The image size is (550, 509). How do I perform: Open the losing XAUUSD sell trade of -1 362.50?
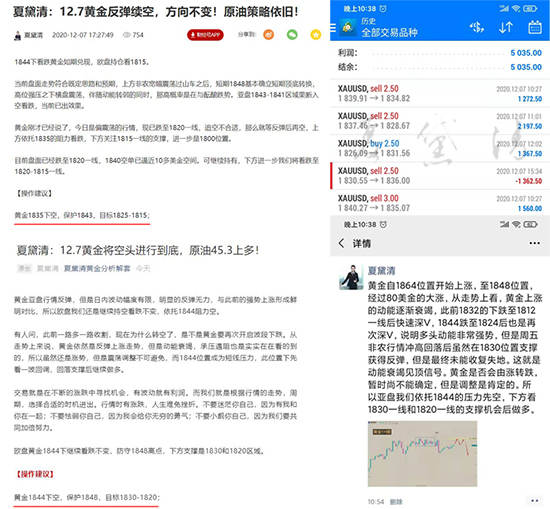pyautogui.click(x=440, y=175)
